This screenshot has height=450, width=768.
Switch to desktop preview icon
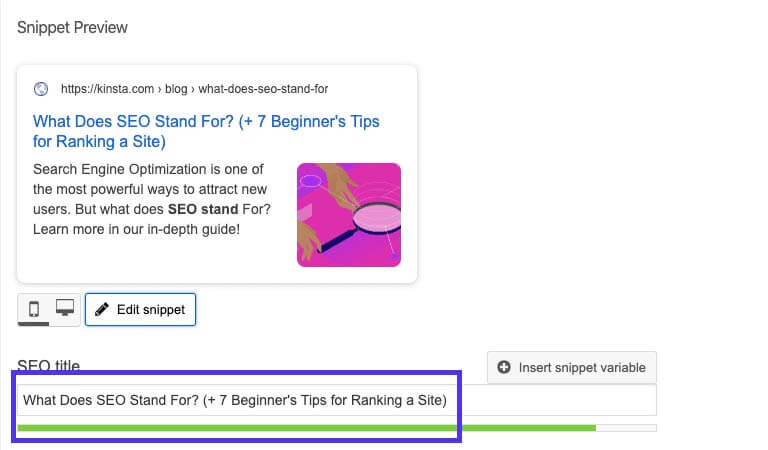click(x=65, y=308)
